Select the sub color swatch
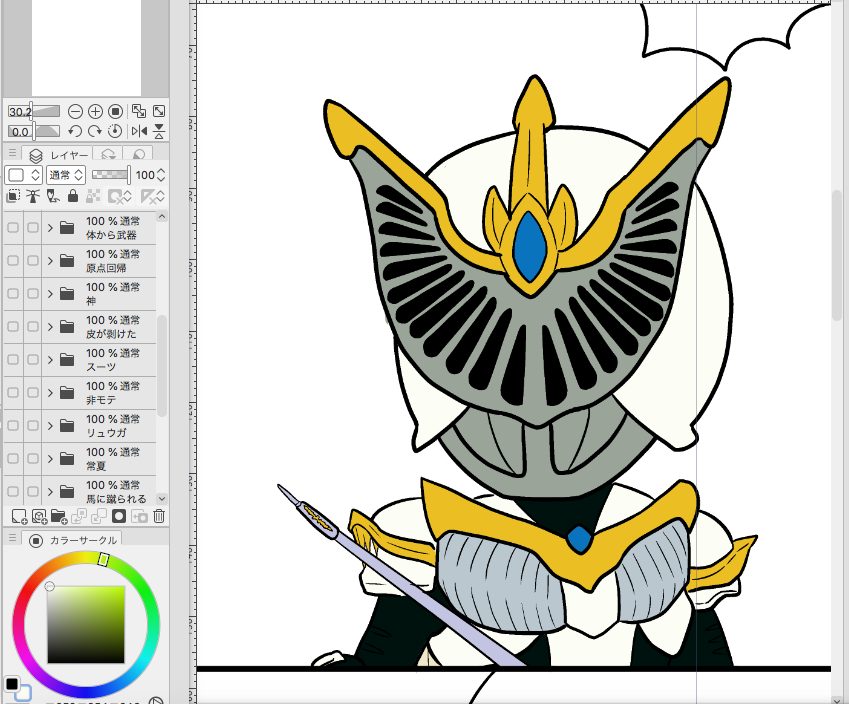Image resolution: width=849 pixels, height=704 pixels. [25, 694]
